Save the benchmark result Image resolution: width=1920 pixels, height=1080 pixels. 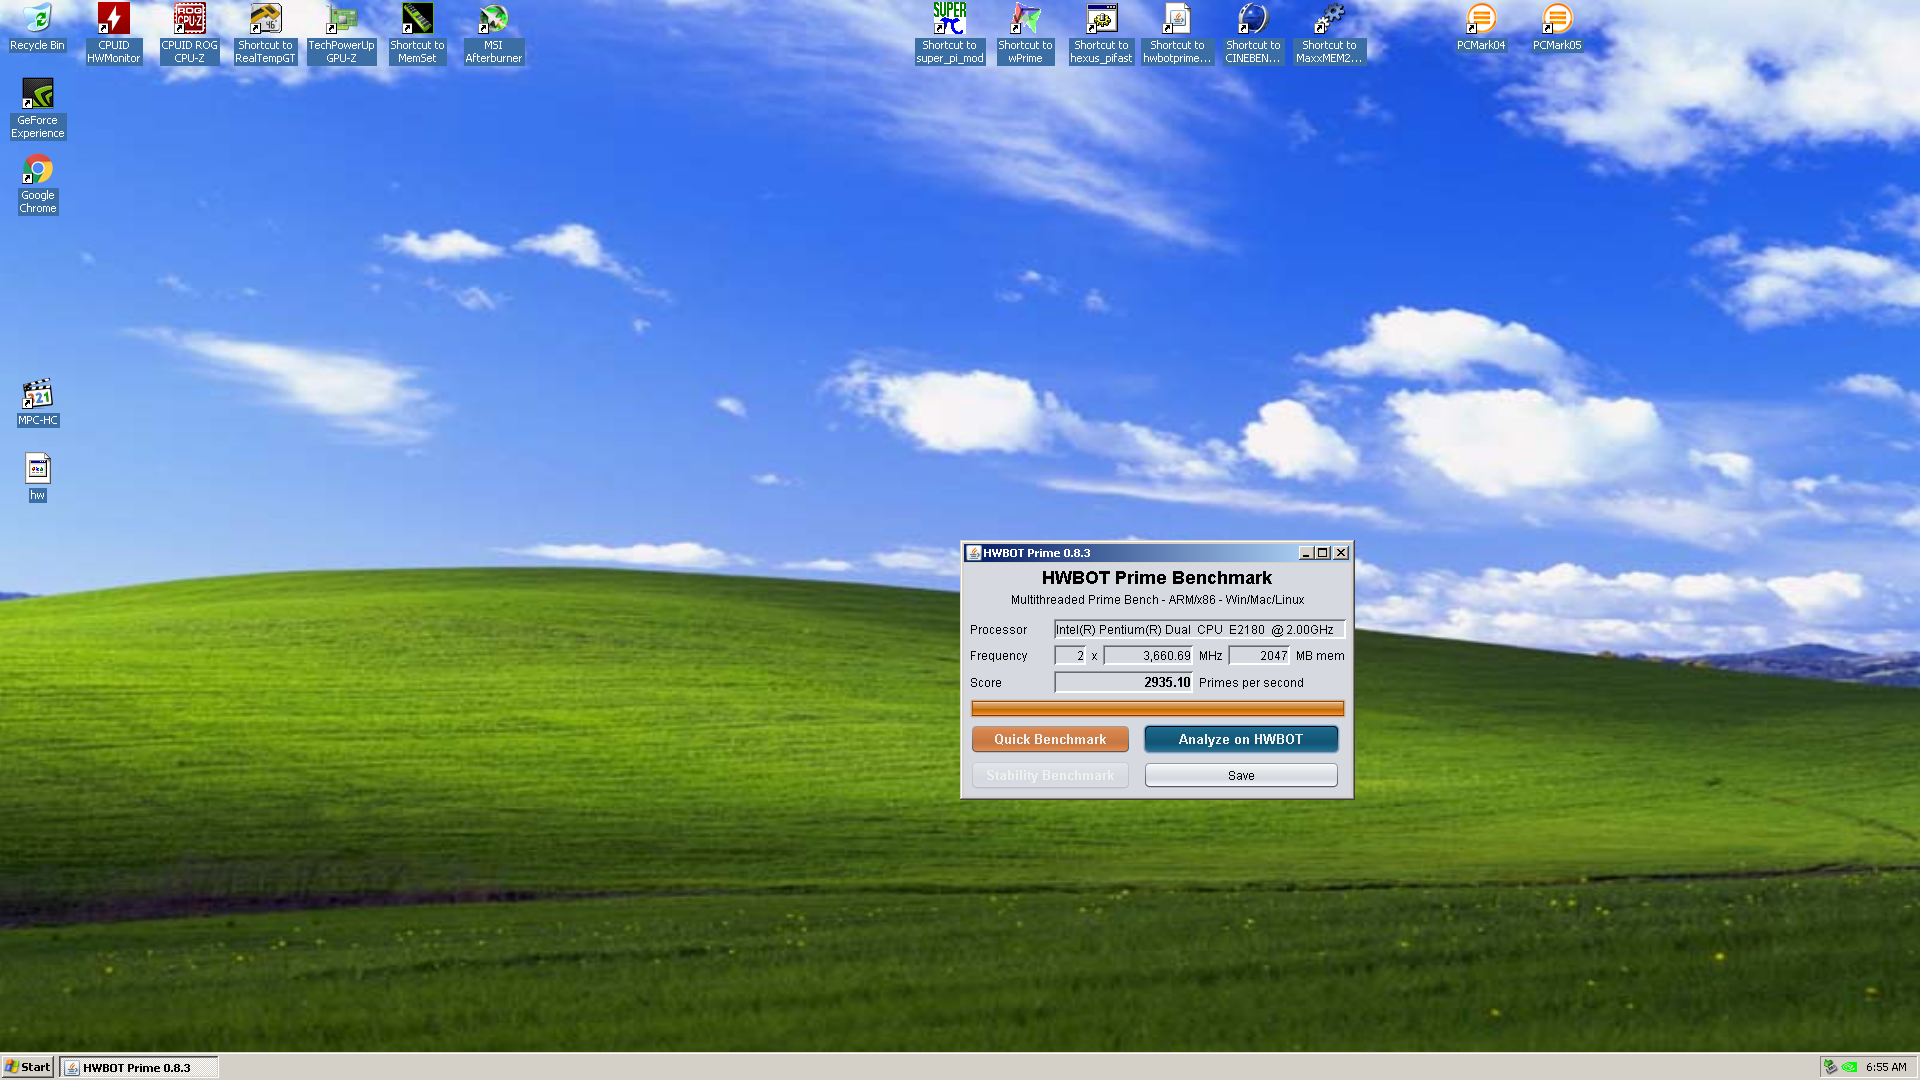click(1240, 775)
